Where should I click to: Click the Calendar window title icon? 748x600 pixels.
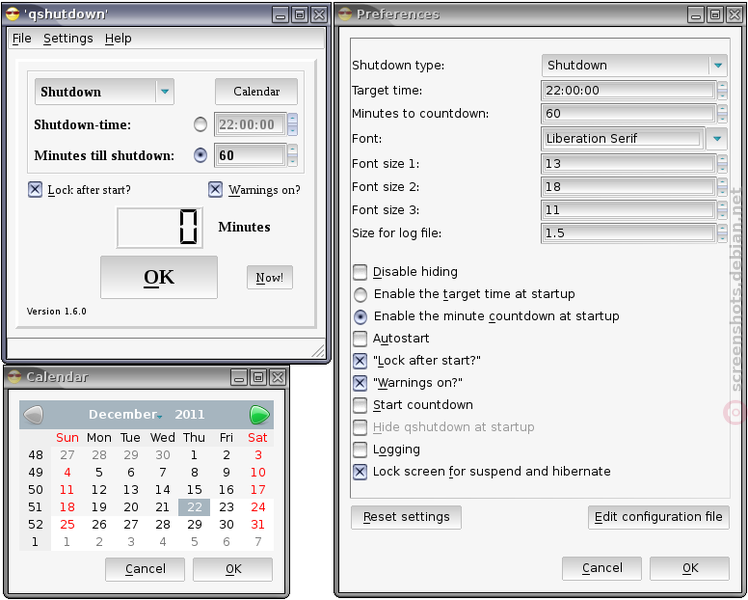pyautogui.click(x=15, y=377)
